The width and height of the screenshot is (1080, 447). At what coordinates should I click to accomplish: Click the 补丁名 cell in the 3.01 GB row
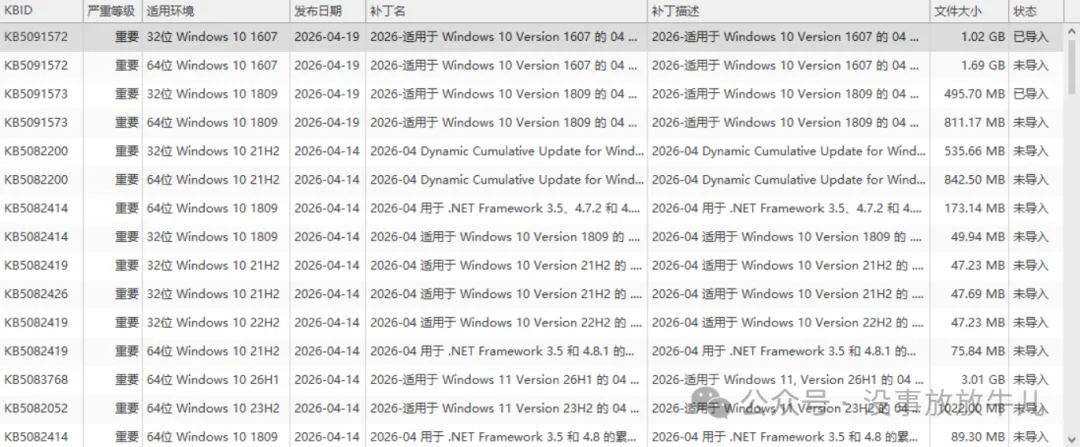point(506,380)
